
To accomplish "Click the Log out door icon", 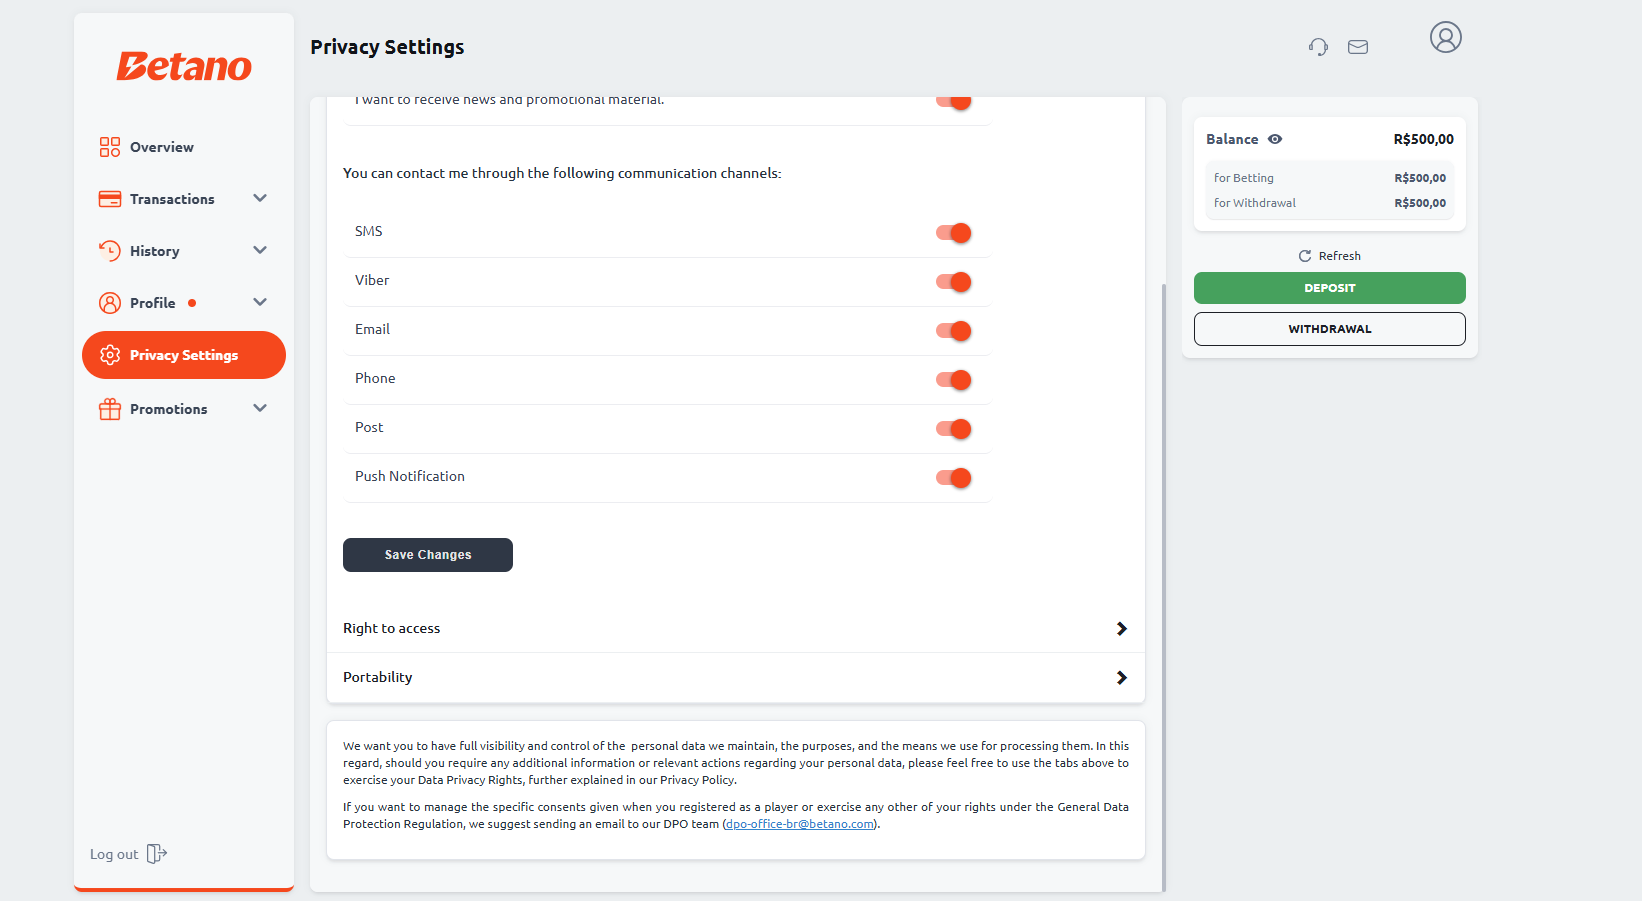I will [156, 854].
